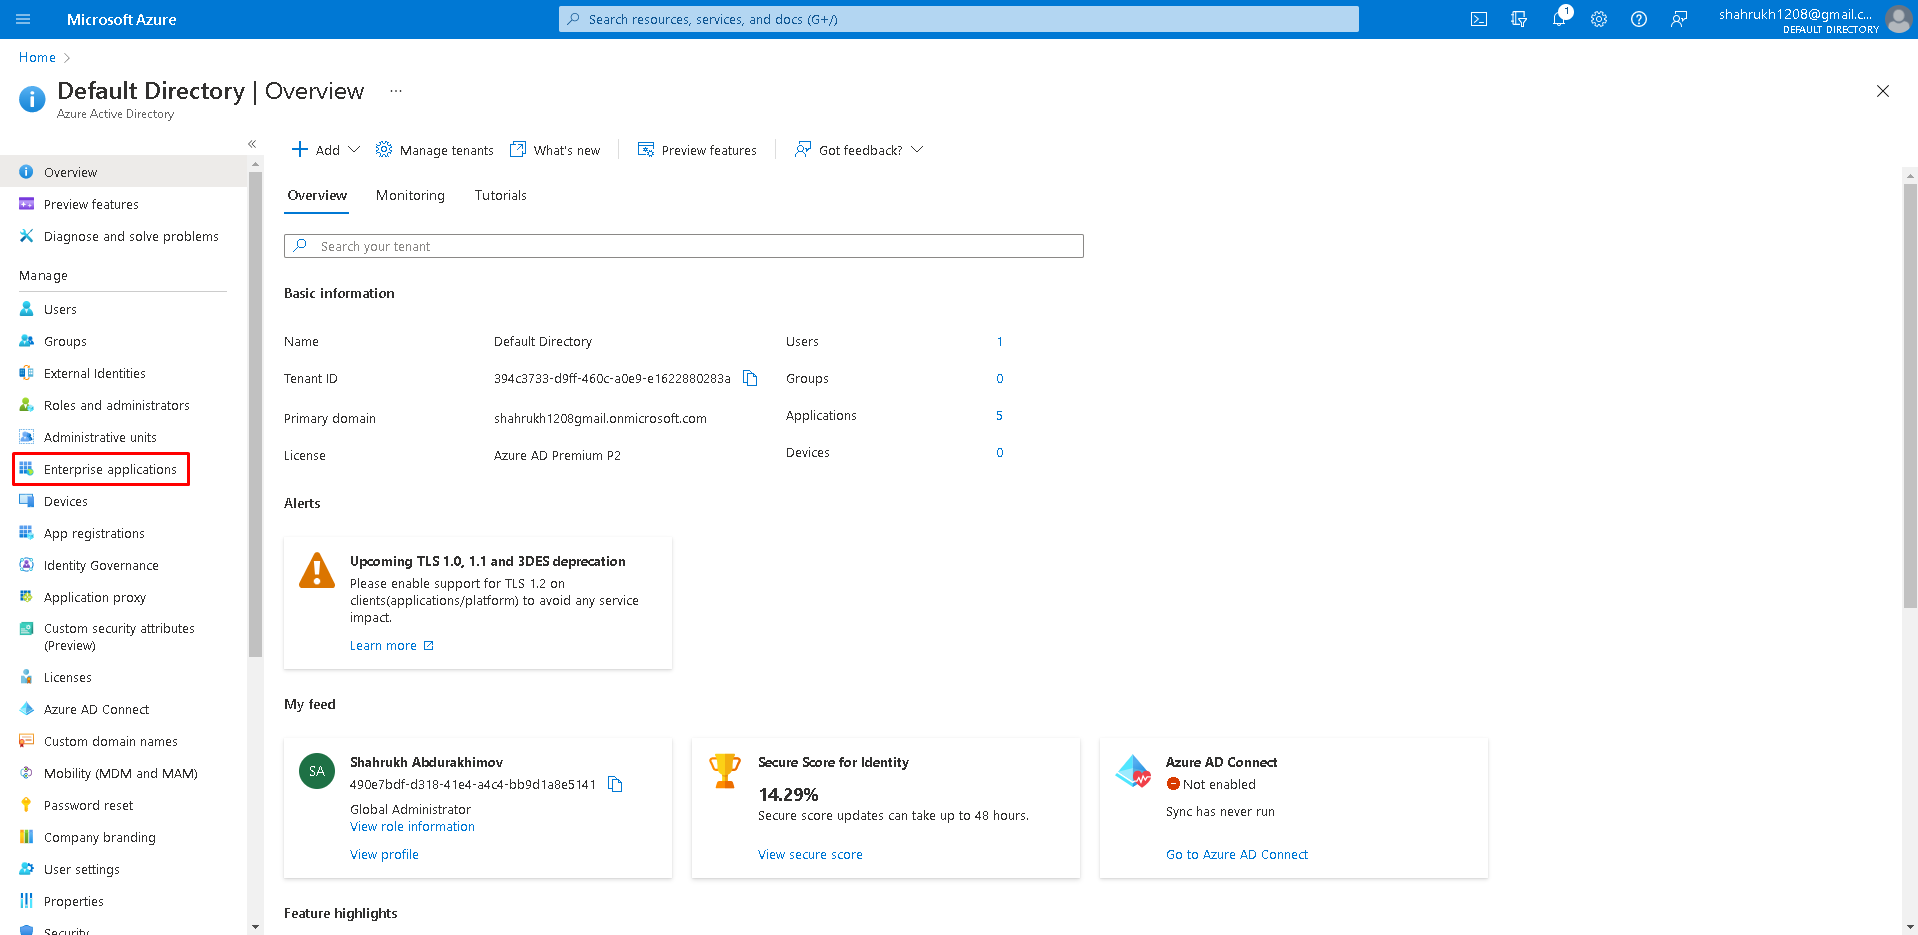Open Mobility (MDM and MAM)
1918x935 pixels.
pyautogui.click(x=123, y=773)
